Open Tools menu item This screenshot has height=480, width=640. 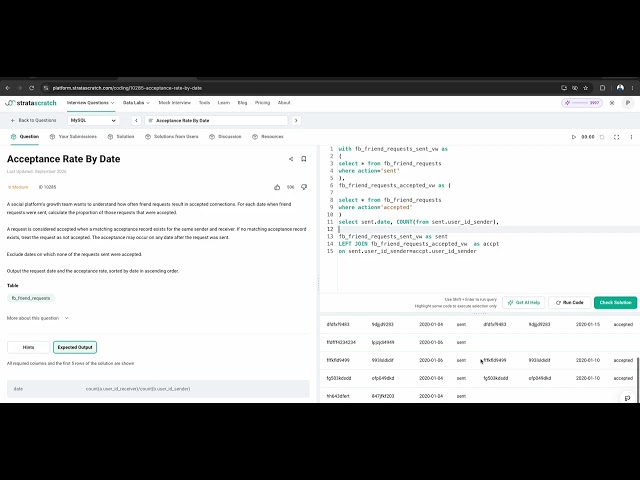tap(204, 103)
